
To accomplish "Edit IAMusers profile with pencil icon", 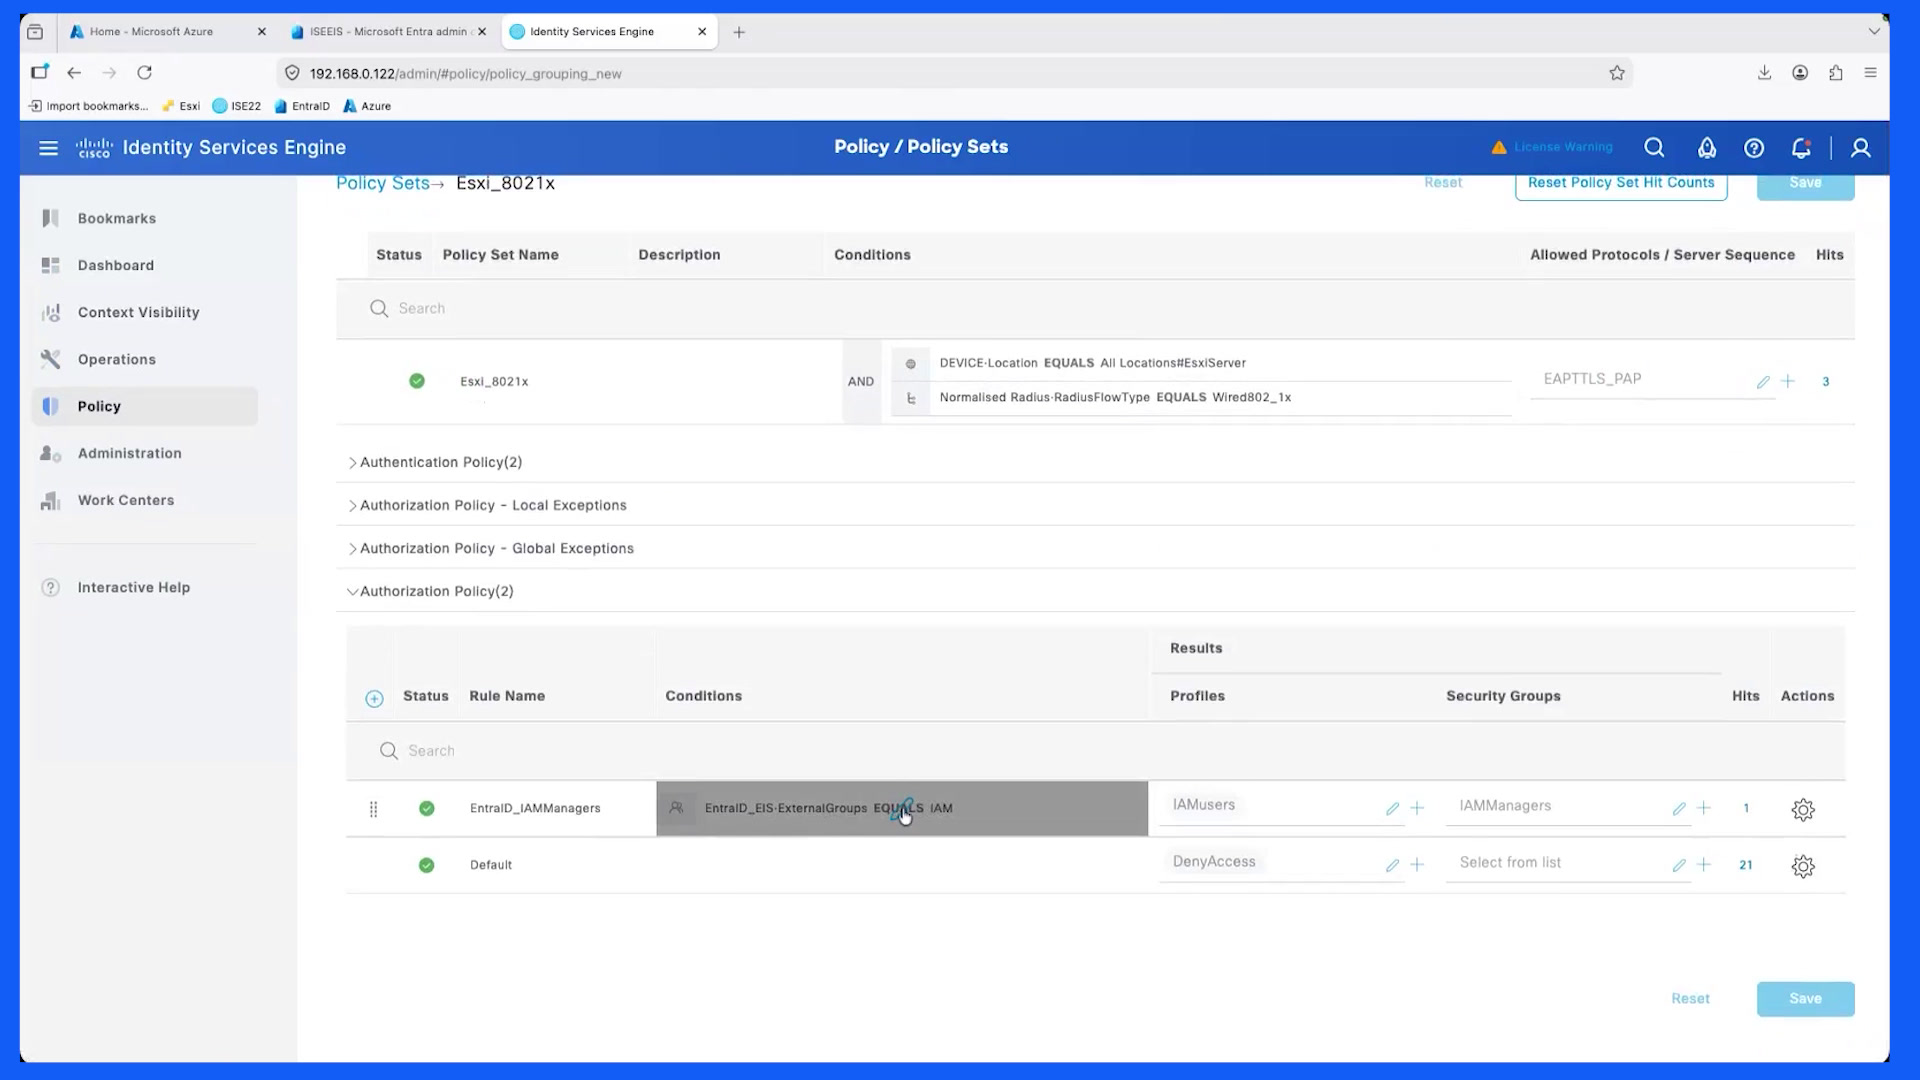I will coord(1392,809).
